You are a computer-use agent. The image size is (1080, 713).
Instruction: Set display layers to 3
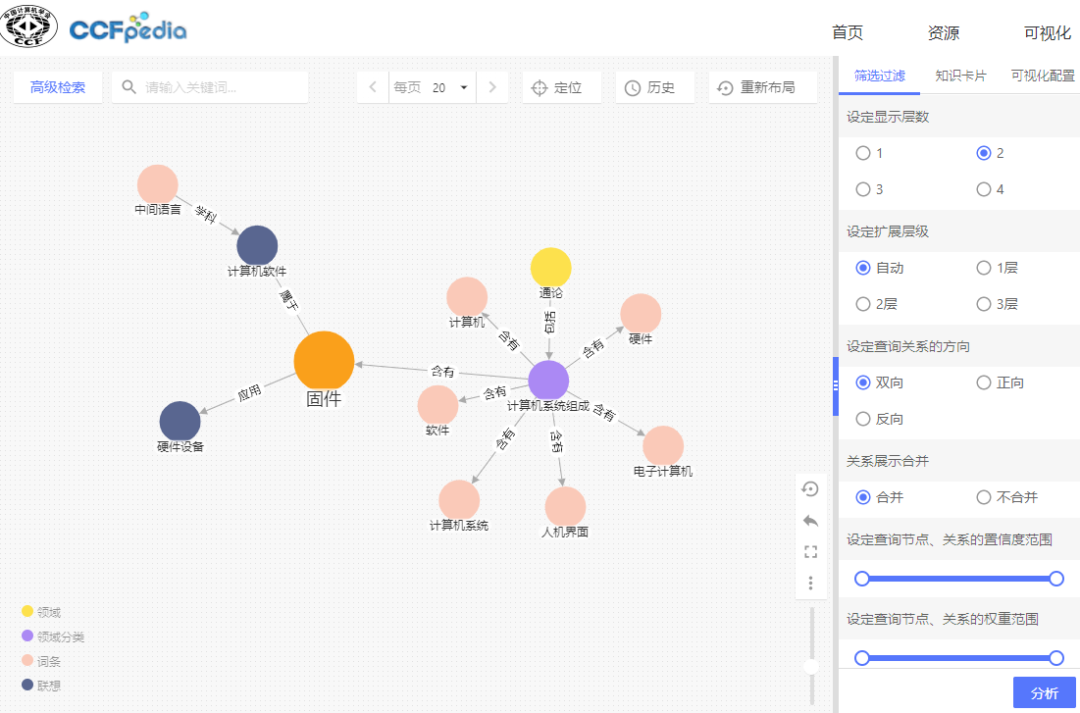click(x=863, y=189)
